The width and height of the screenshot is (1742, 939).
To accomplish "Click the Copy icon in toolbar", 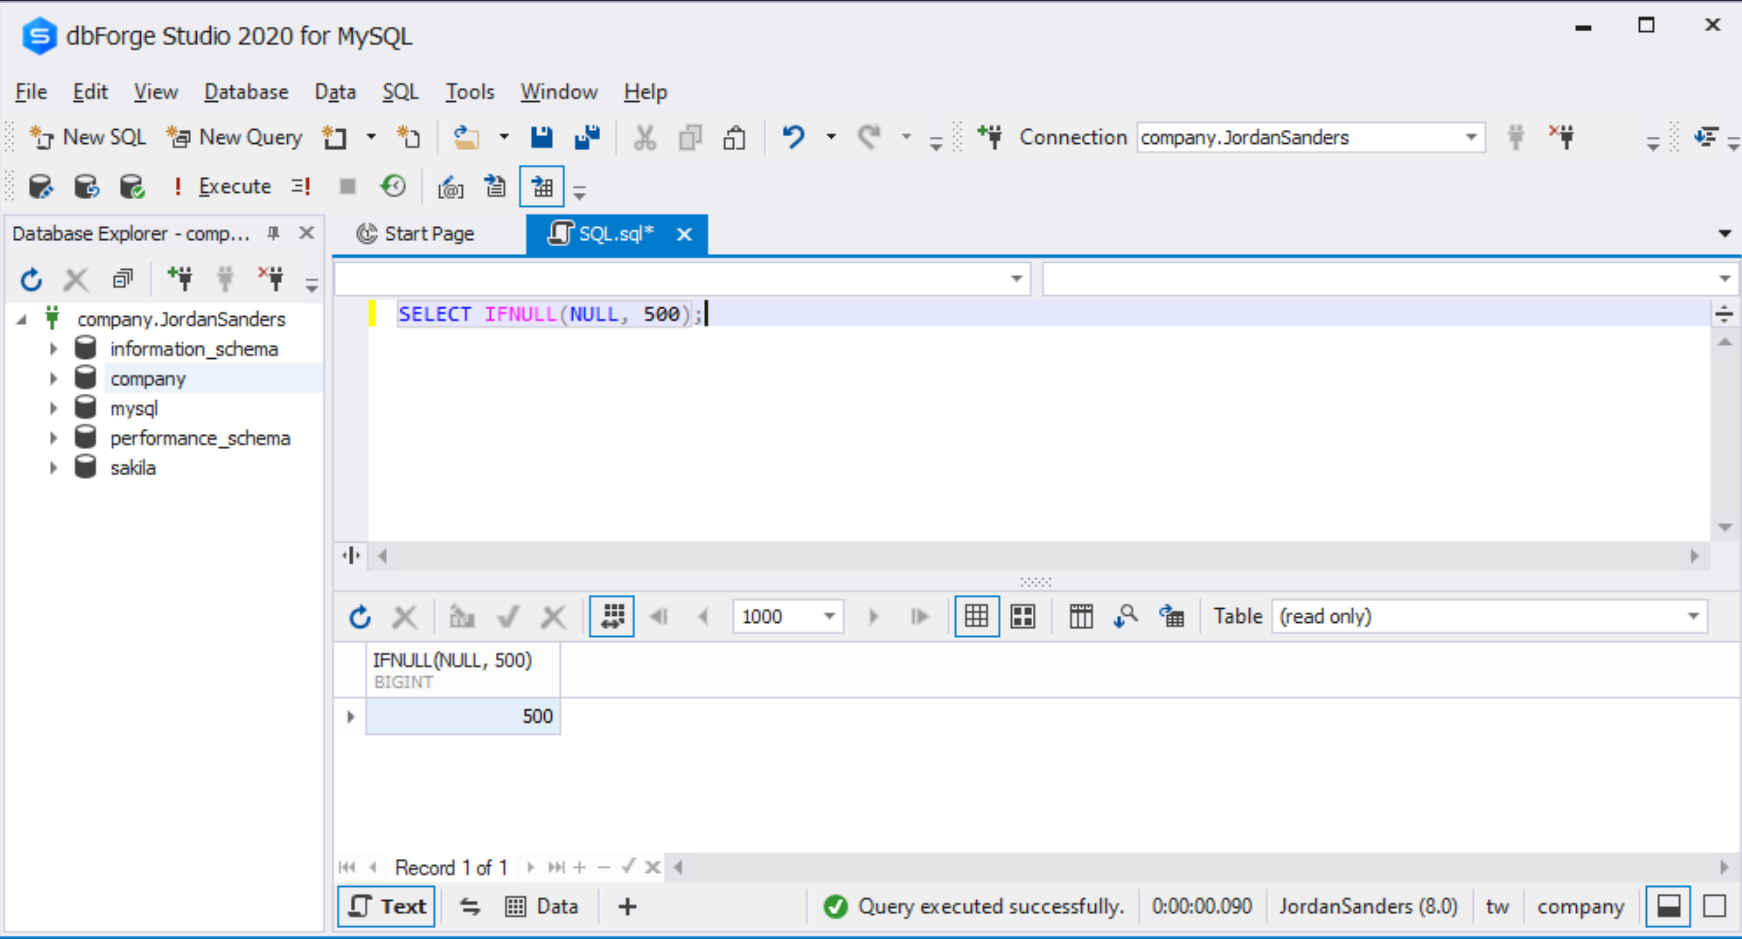I will click(x=690, y=137).
